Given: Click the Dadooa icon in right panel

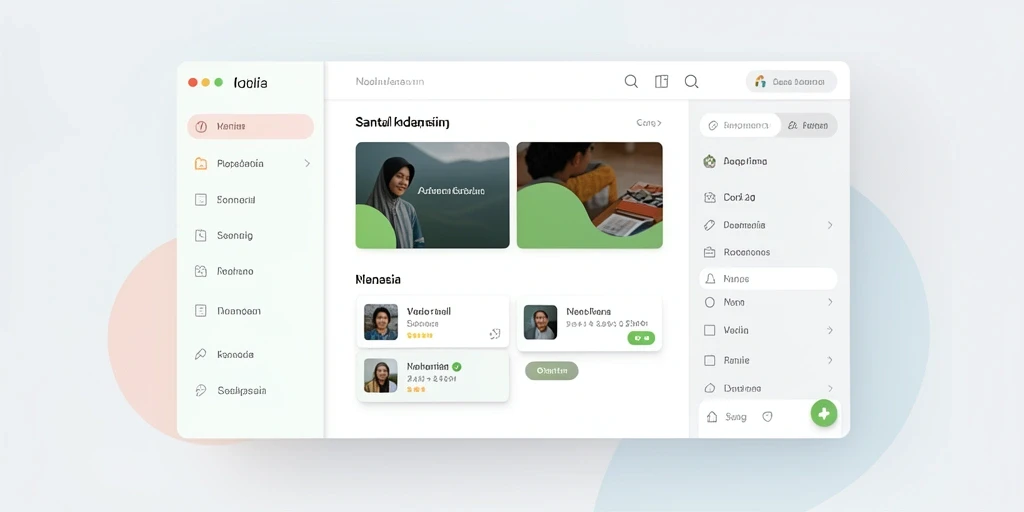Looking at the screenshot, I should (710, 388).
